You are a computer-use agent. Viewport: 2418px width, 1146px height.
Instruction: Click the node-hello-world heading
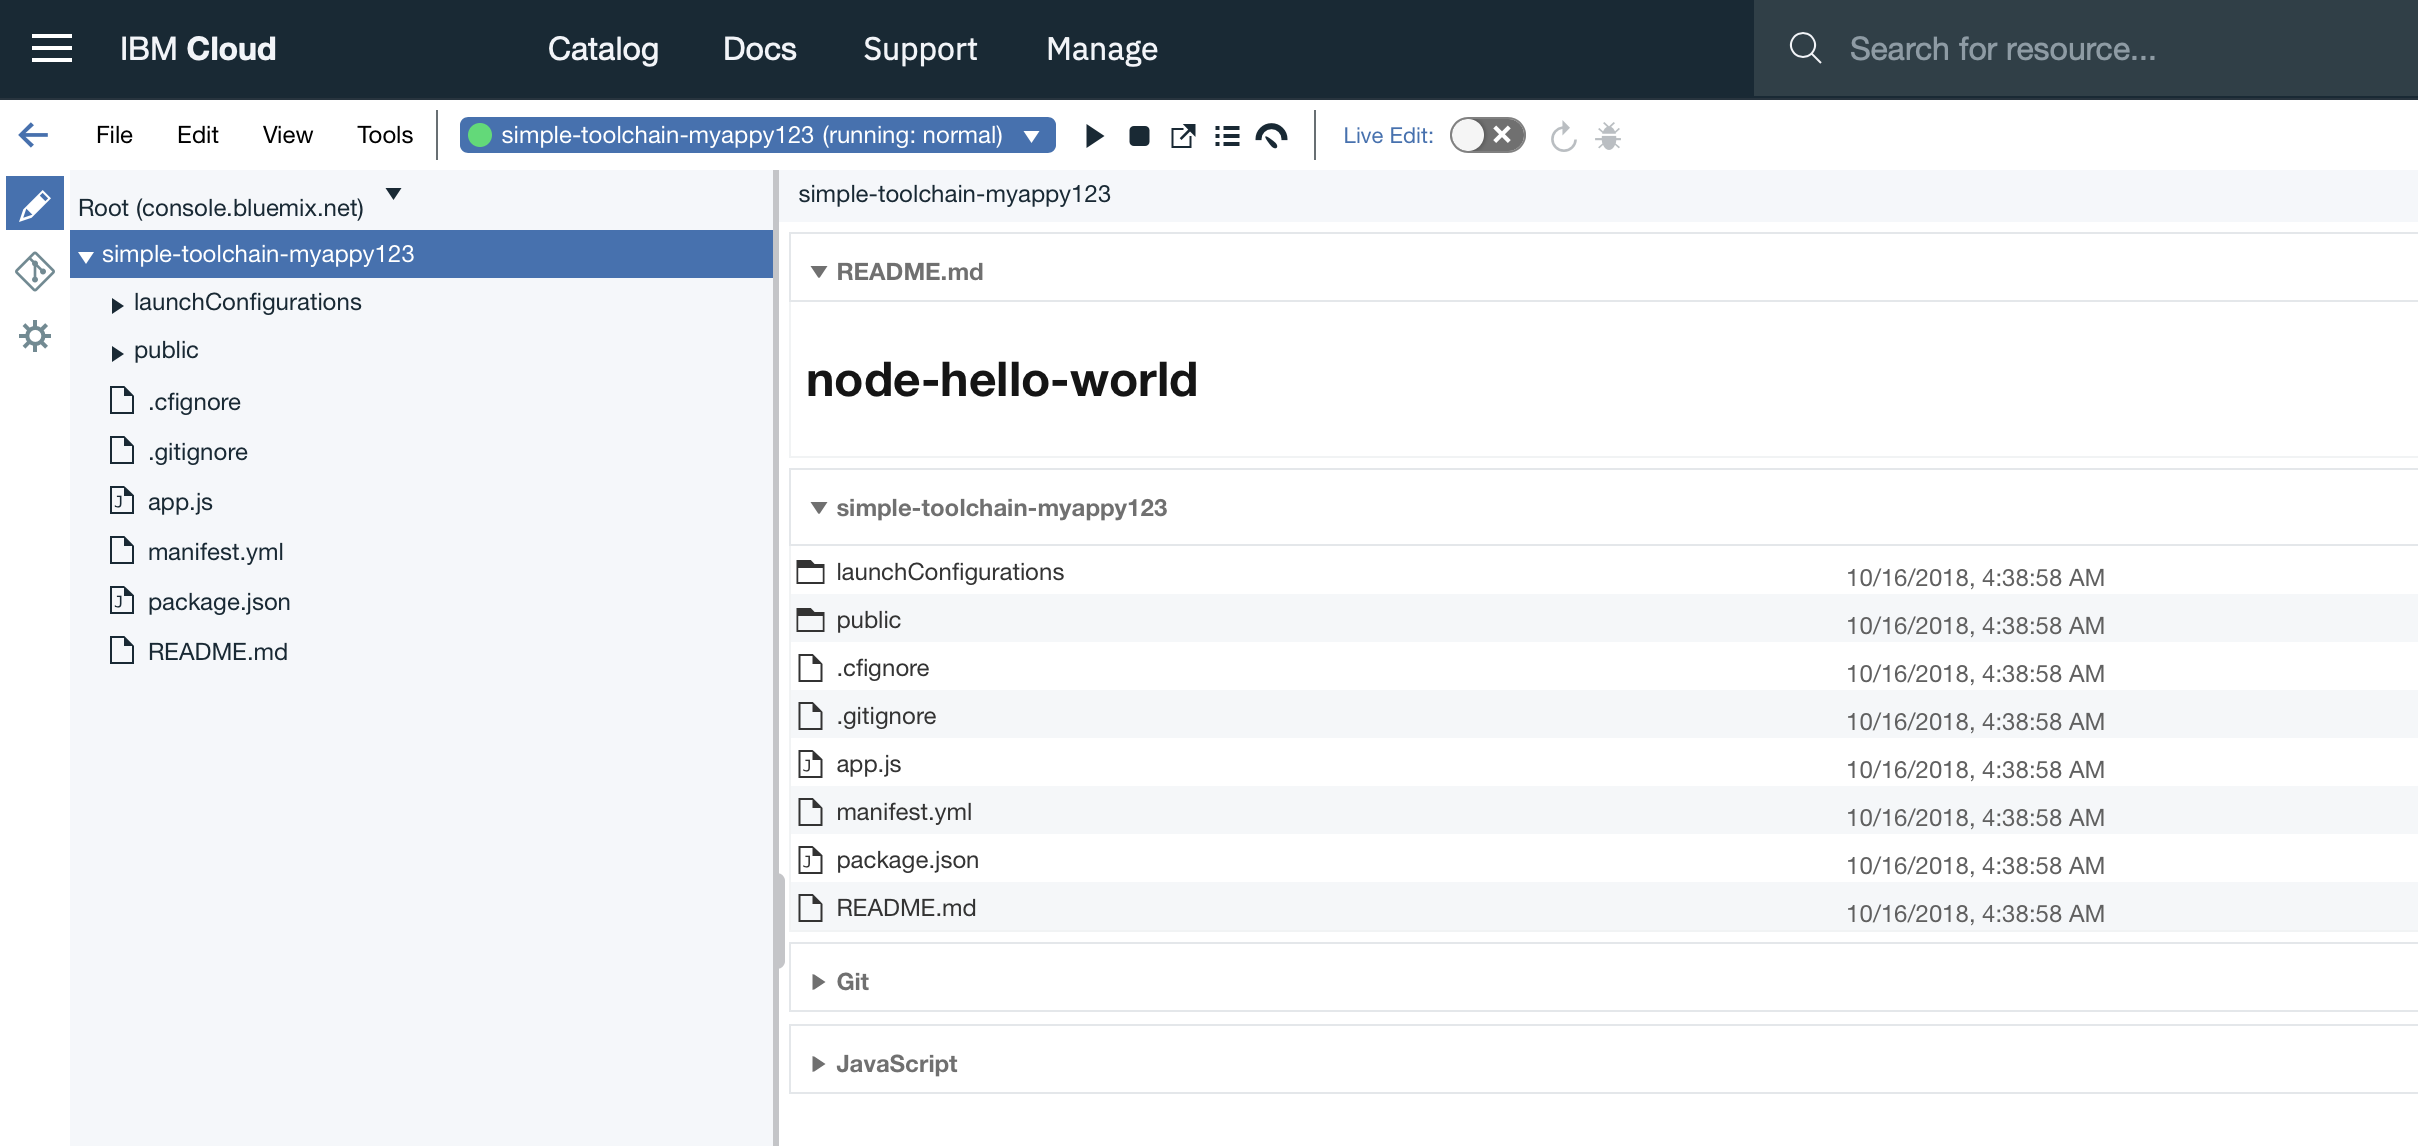(x=1002, y=380)
